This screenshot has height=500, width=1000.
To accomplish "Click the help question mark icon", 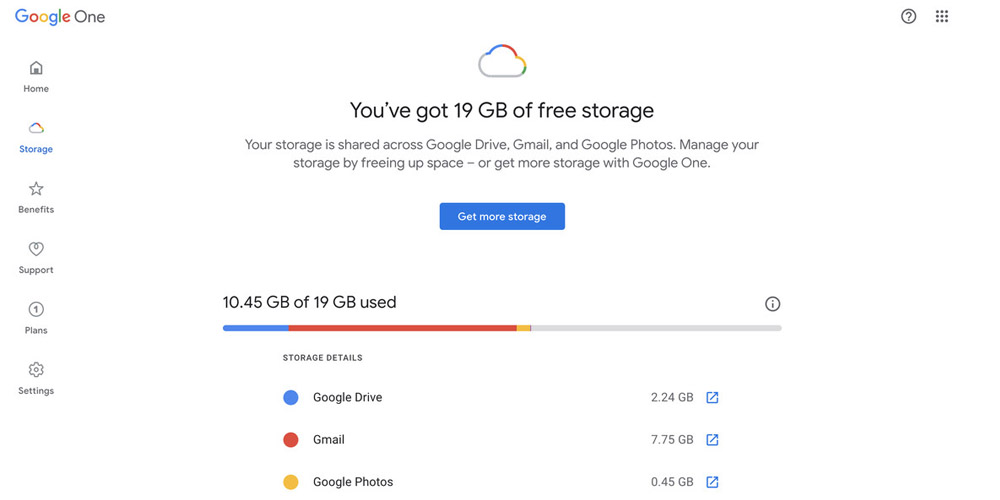I will pyautogui.click(x=908, y=16).
